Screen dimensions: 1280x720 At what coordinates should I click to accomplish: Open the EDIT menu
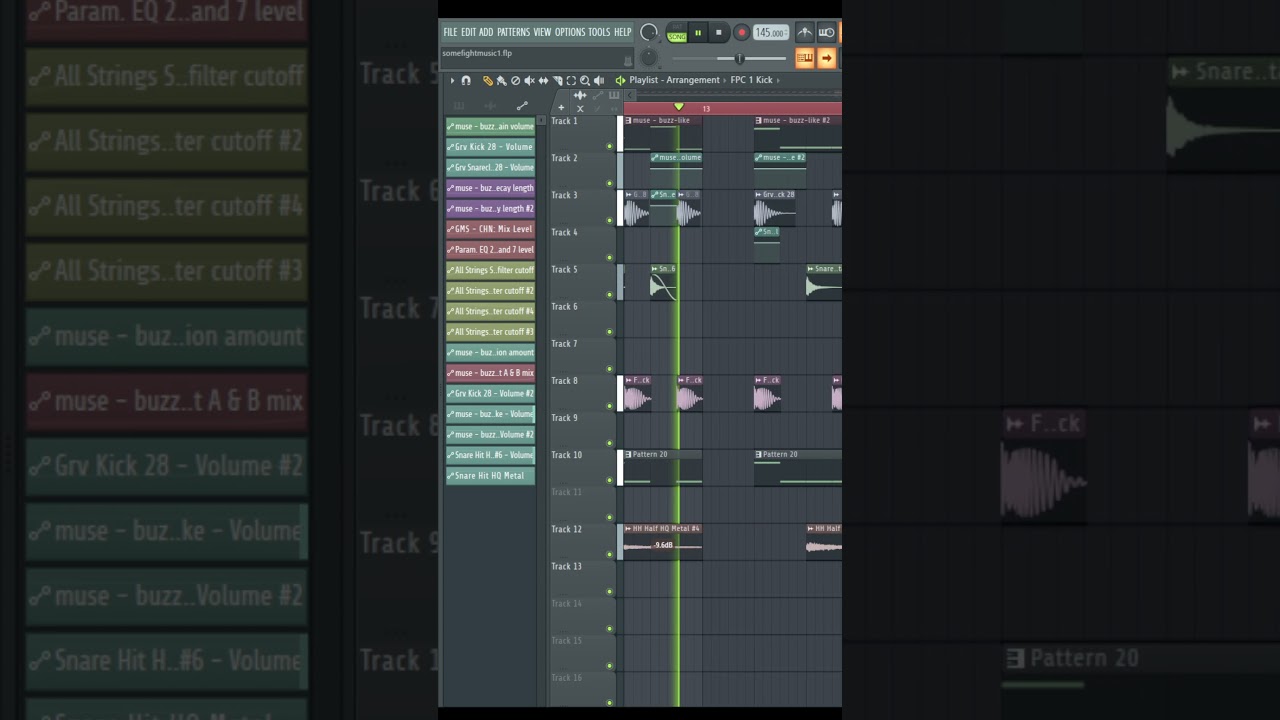pos(468,32)
